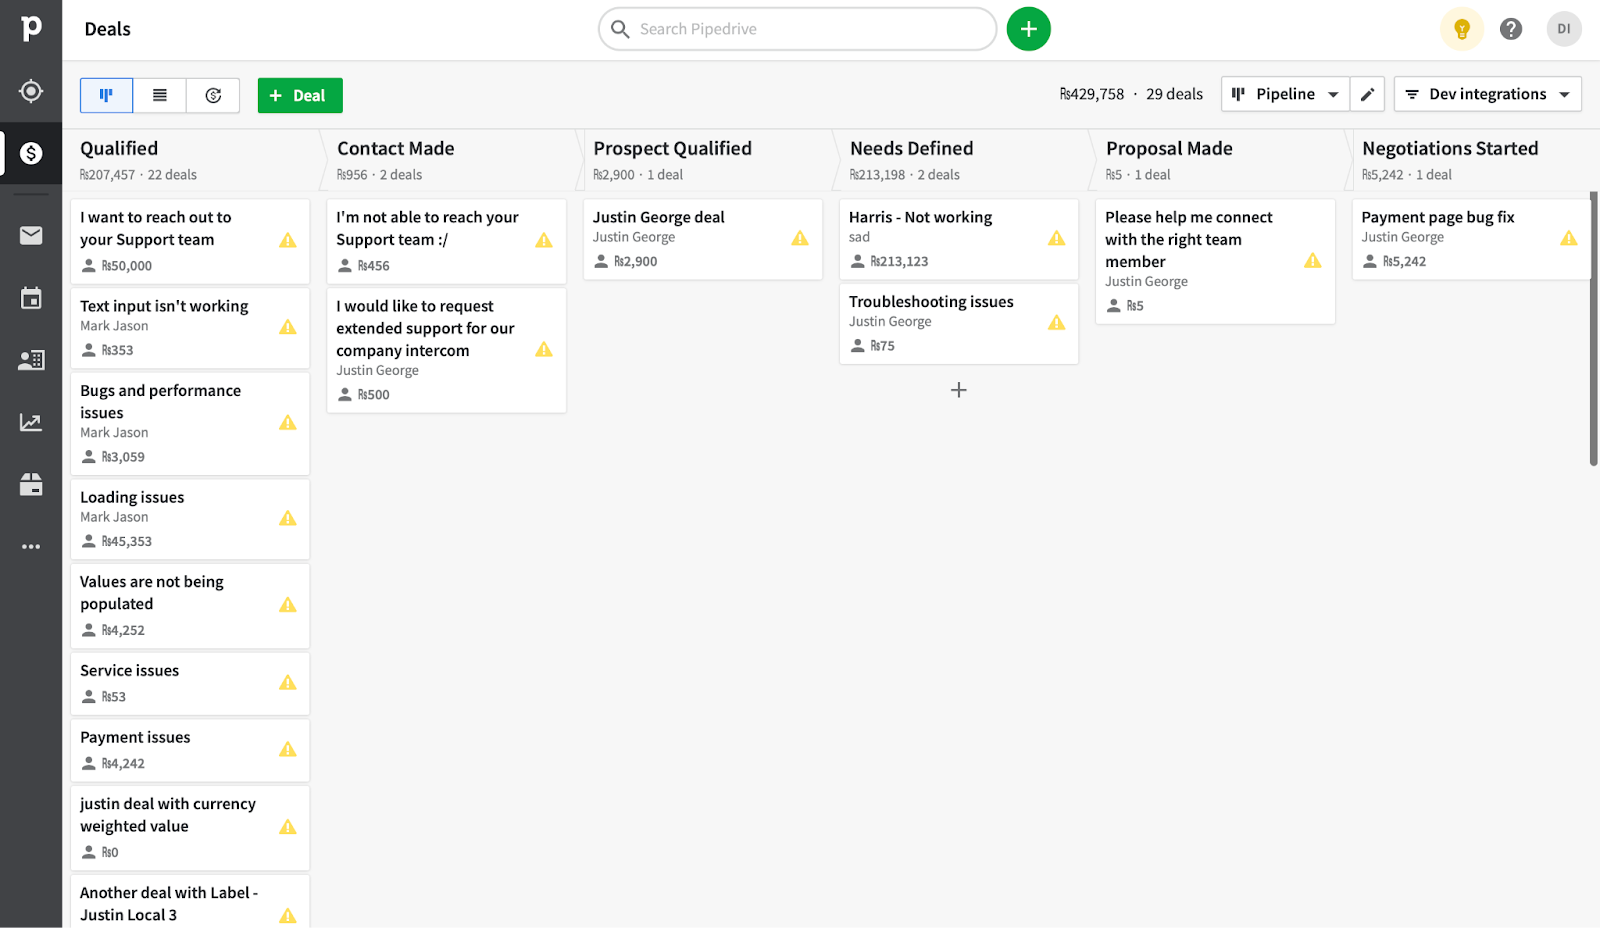Switch to pipeline board view
The height and width of the screenshot is (928, 1600).
click(106, 95)
